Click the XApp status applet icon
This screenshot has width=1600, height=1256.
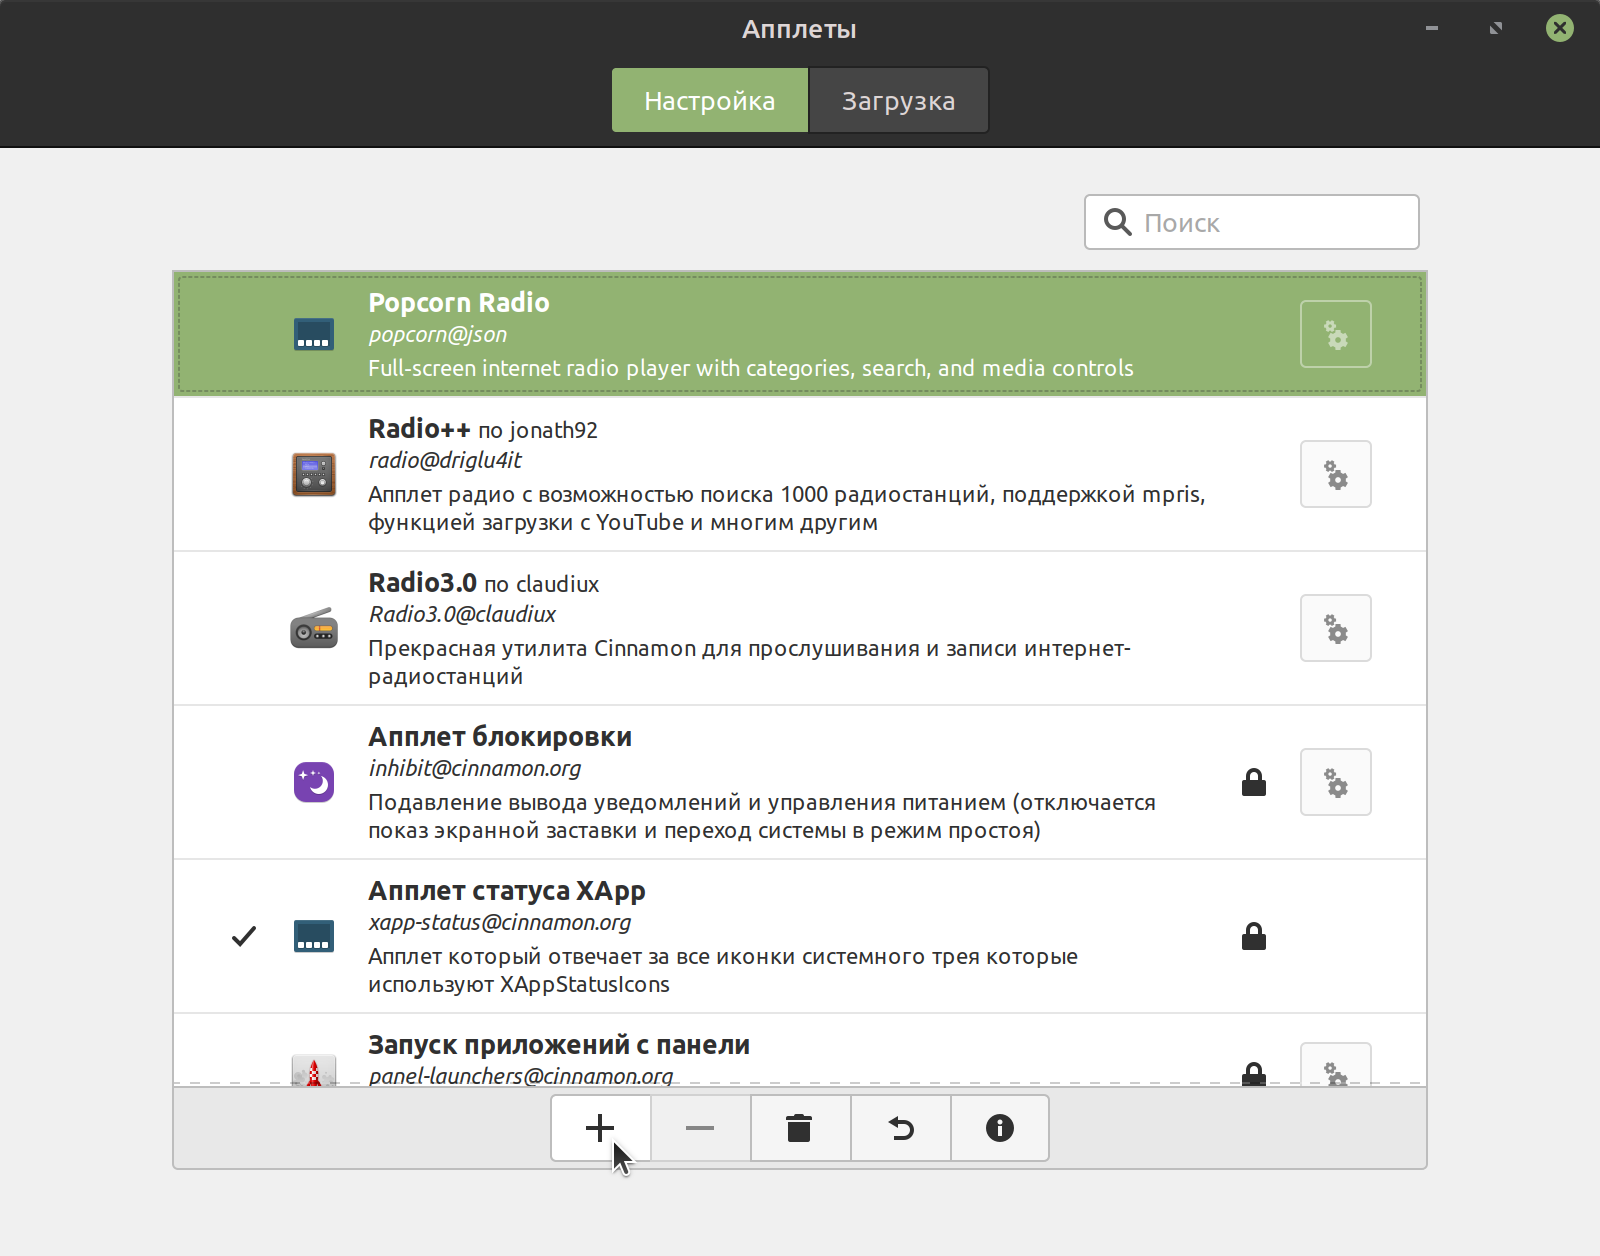point(314,936)
